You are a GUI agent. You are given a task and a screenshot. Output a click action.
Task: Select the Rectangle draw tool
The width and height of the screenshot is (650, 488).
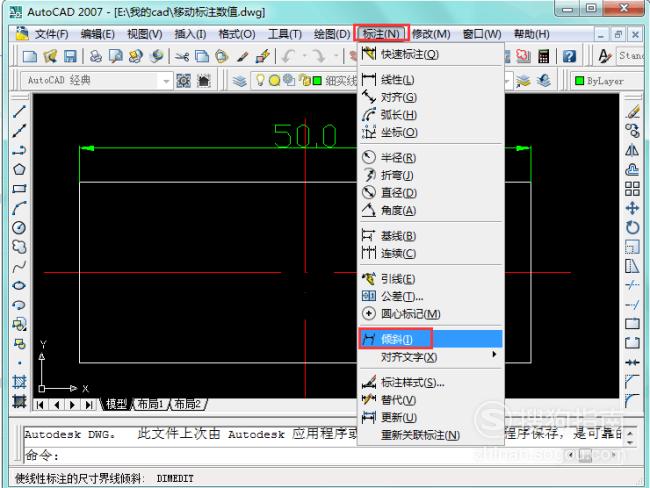point(19,189)
